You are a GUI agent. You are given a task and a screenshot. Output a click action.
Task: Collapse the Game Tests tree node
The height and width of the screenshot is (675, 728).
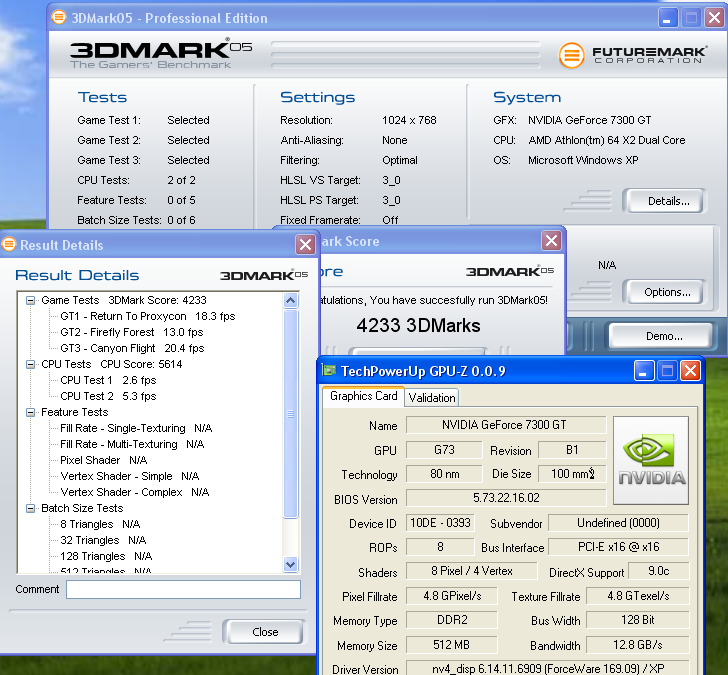31,300
